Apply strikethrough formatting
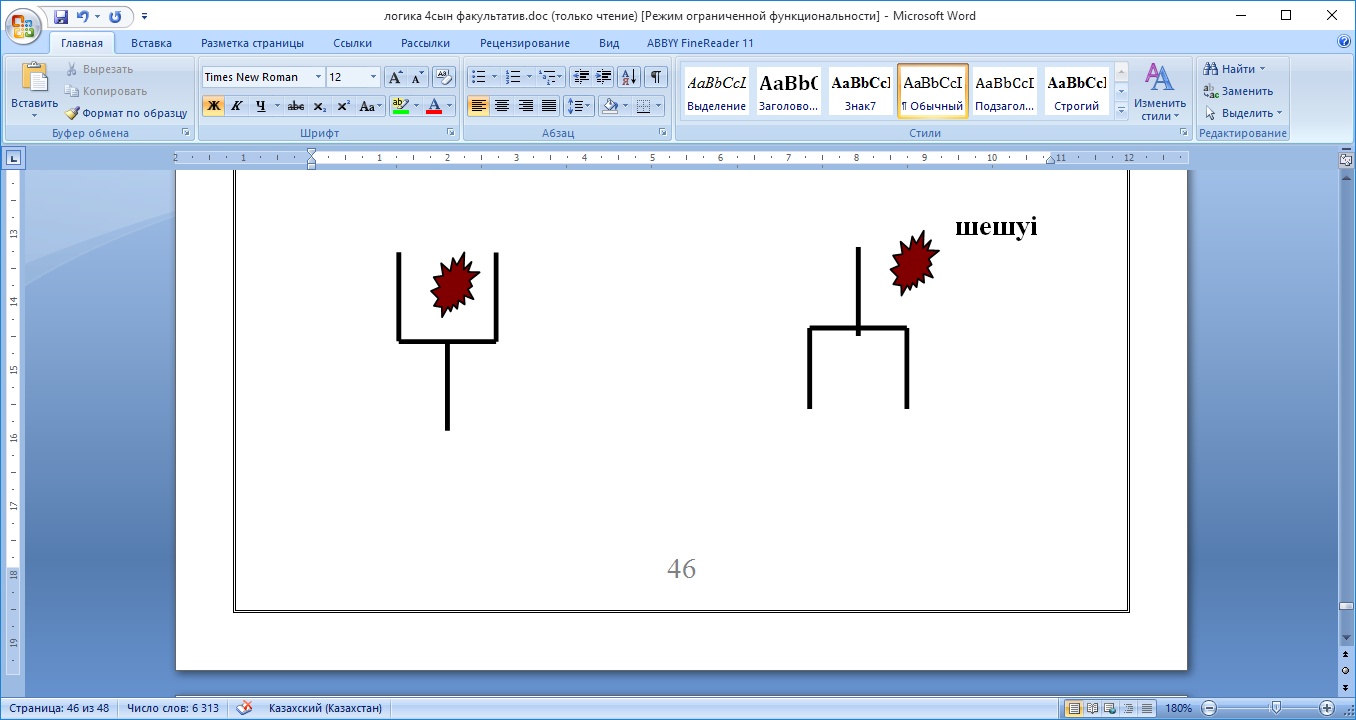 (x=295, y=106)
